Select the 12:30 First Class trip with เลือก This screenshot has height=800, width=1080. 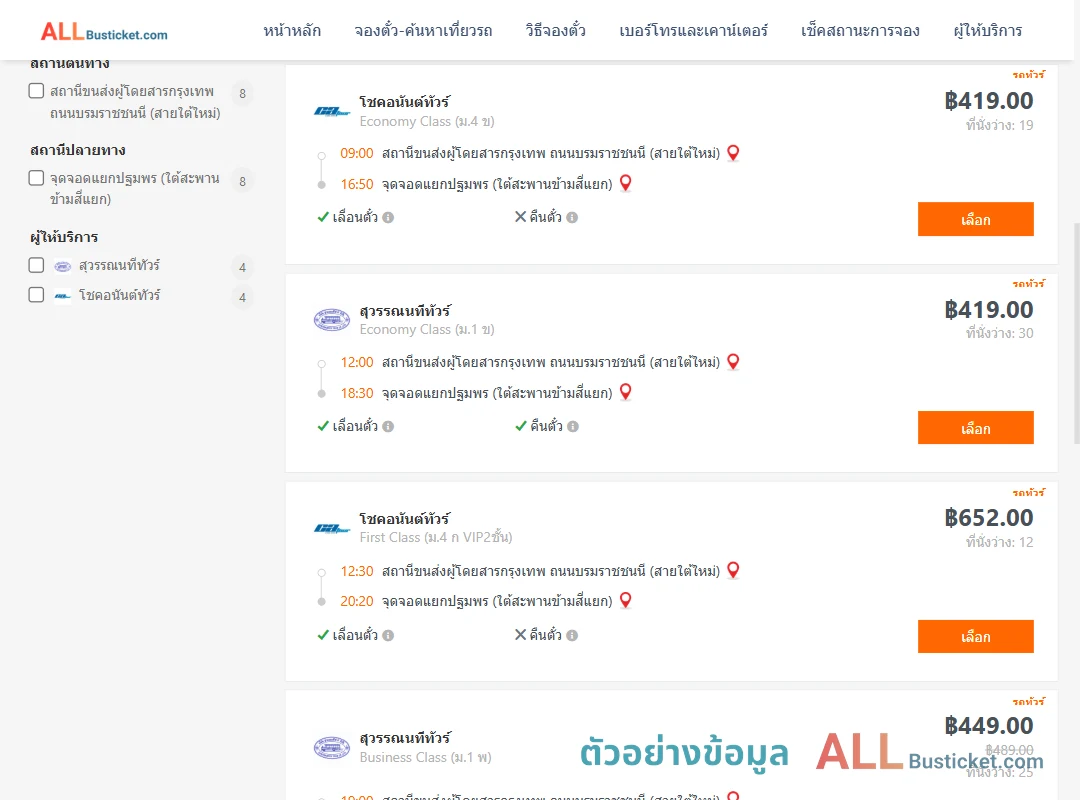pos(975,636)
